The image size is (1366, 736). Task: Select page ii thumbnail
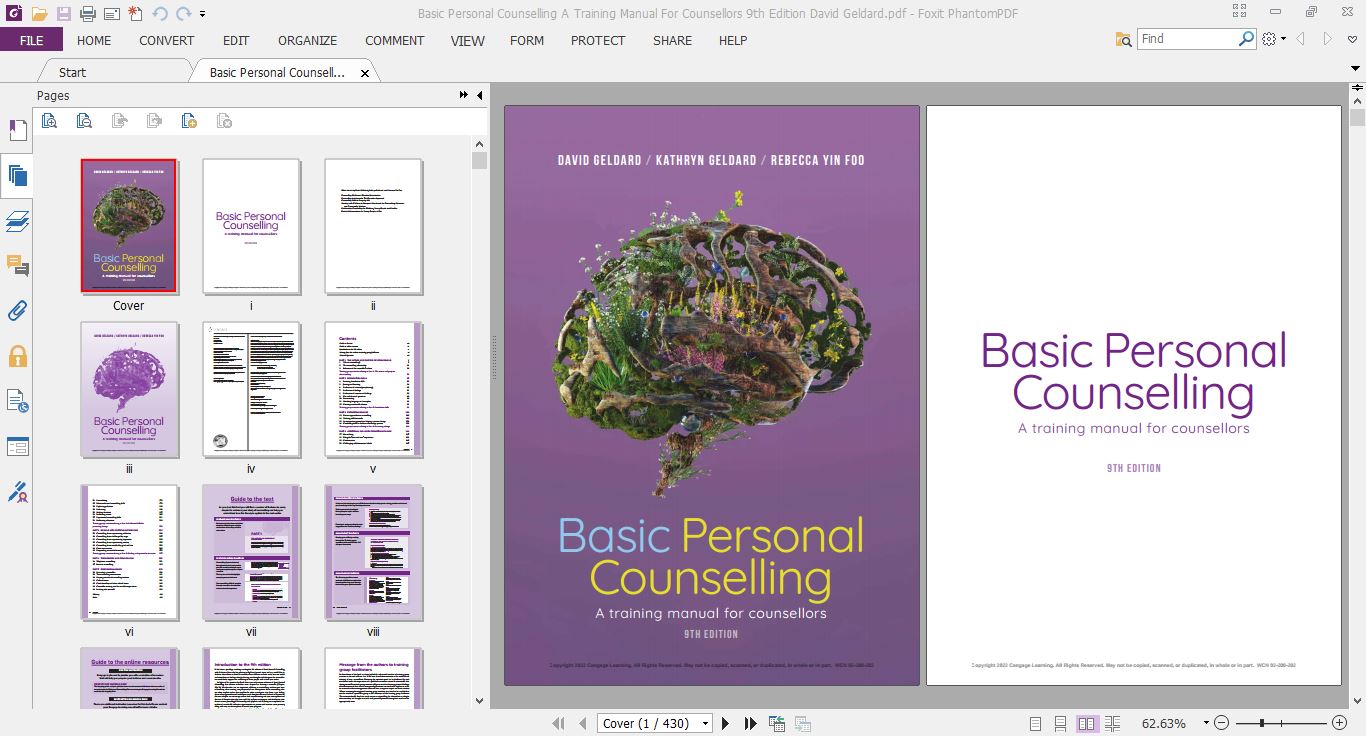click(373, 226)
